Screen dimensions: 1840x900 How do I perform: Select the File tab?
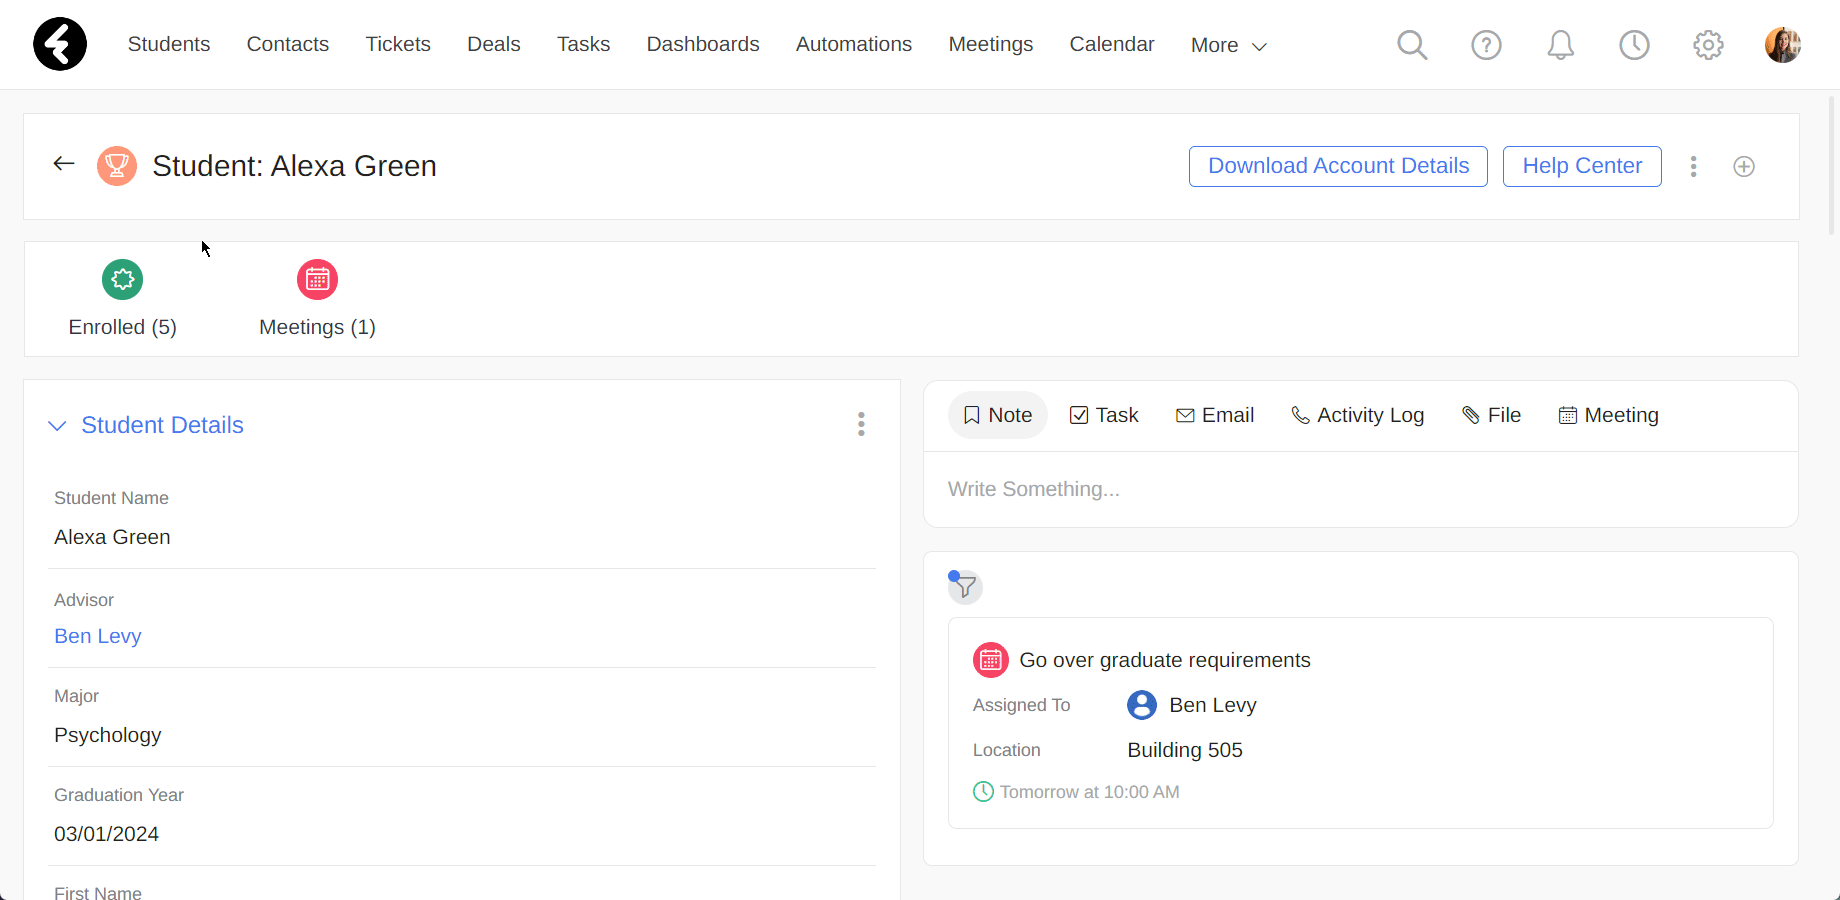(x=1491, y=415)
